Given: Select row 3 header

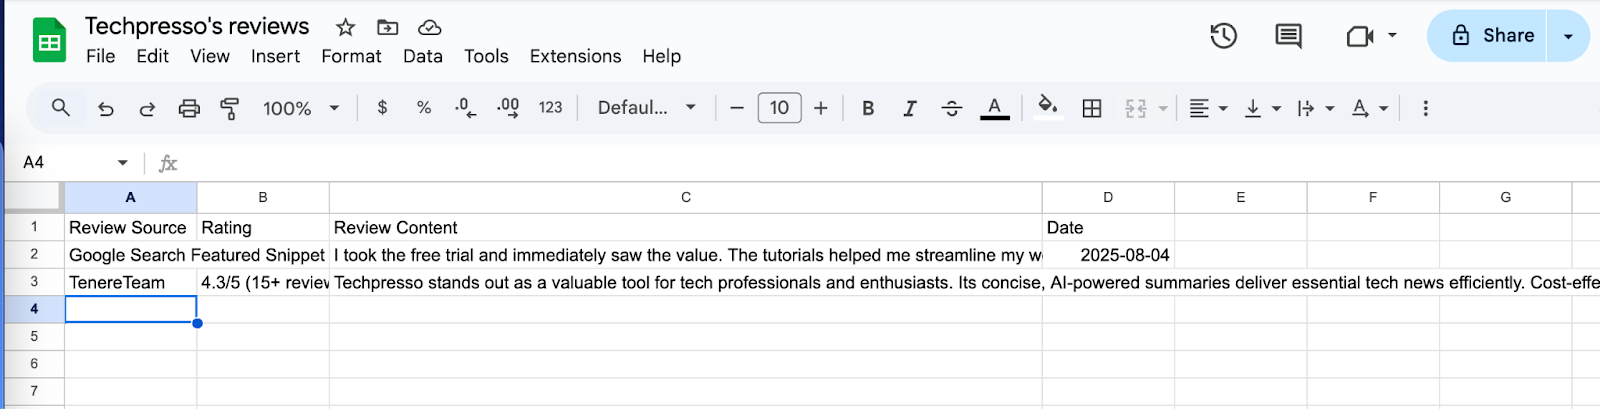Looking at the screenshot, I should coord(34,282).
